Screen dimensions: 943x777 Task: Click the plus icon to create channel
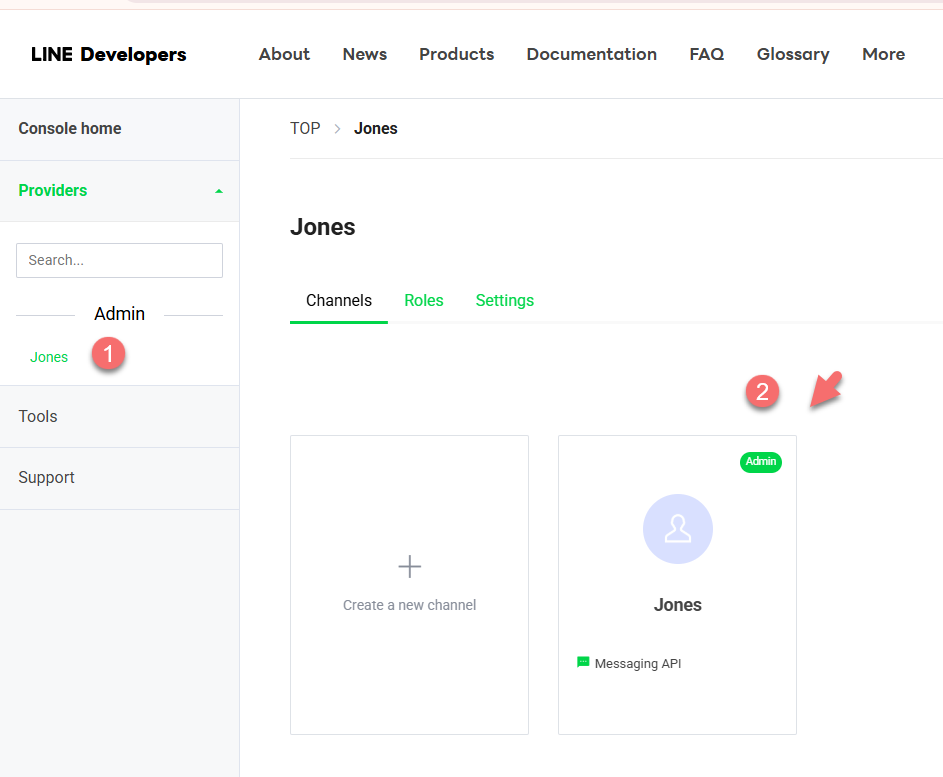coord(410,567)
